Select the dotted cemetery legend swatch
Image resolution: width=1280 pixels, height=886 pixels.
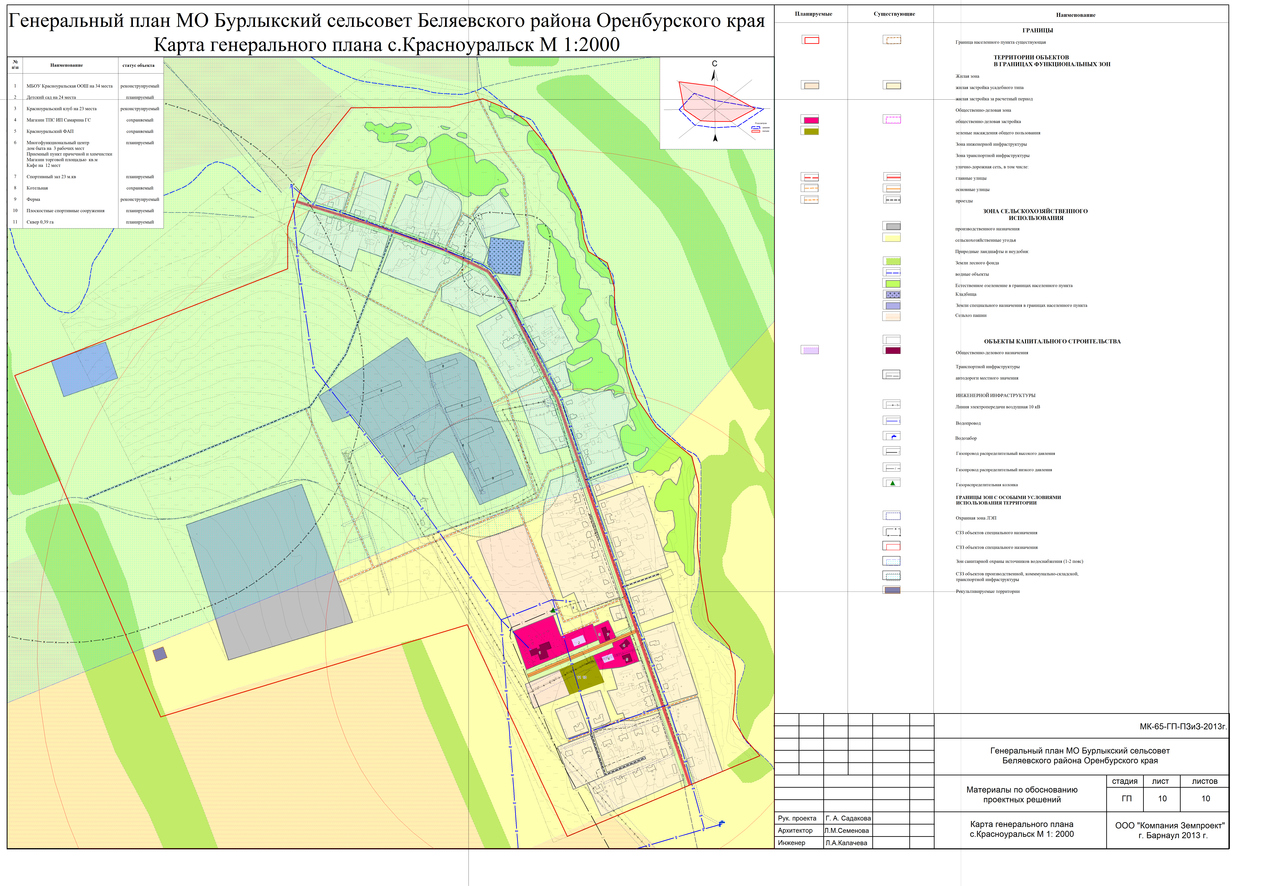tap(893, 295)
